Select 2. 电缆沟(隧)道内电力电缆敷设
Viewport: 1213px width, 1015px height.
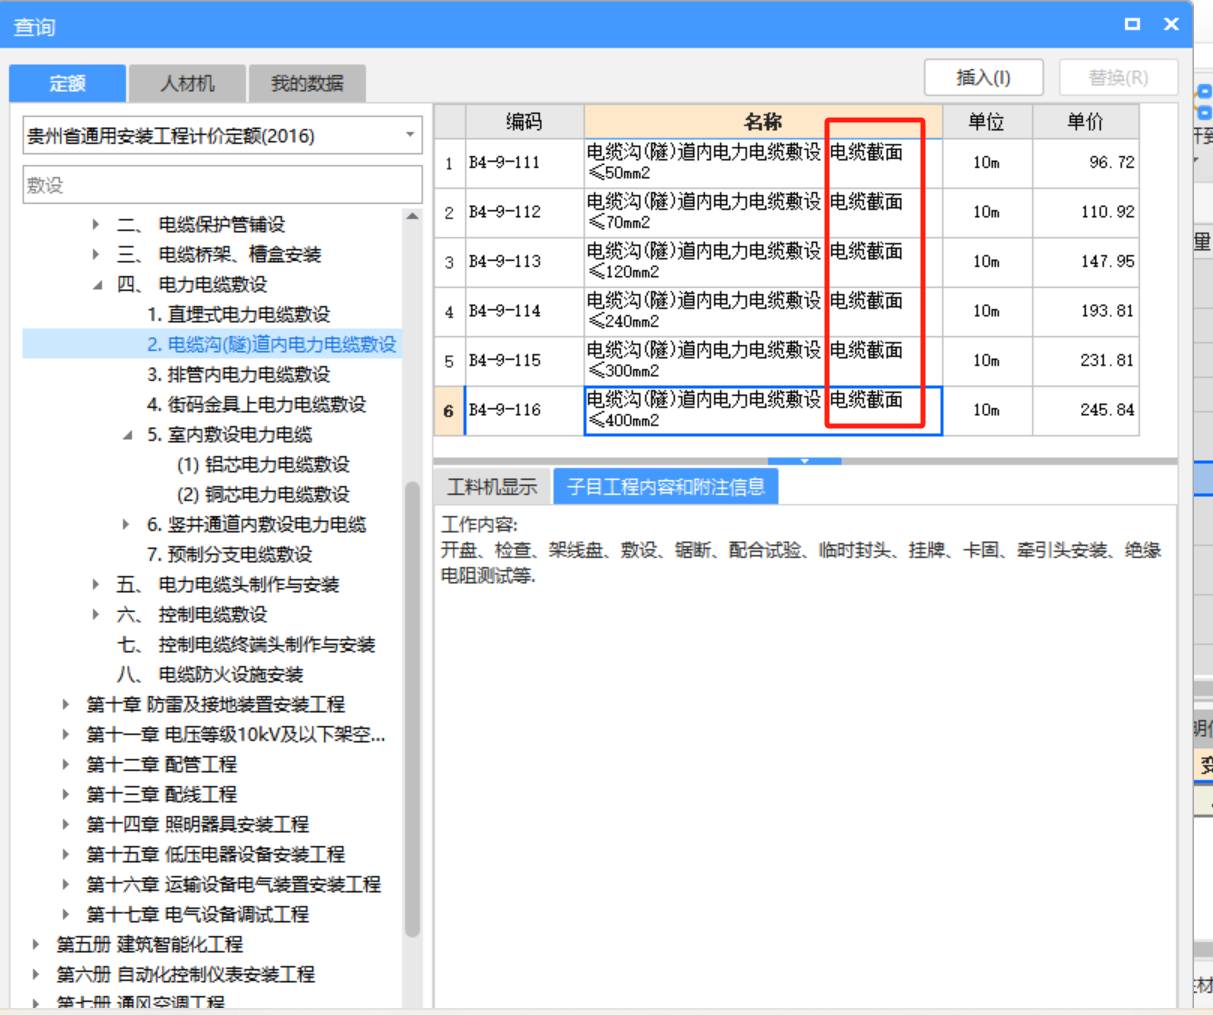pyautogui.click(x=271, y=345)
